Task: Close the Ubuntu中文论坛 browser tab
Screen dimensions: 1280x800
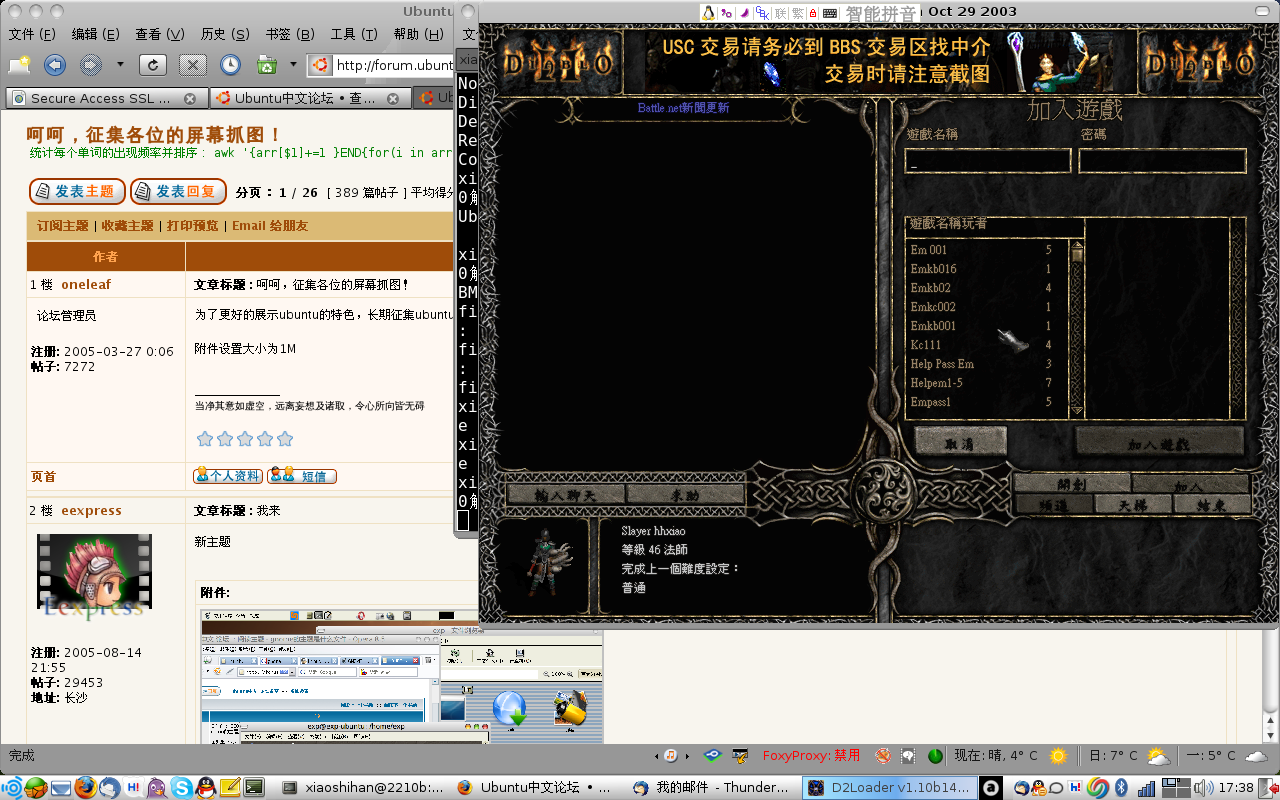Action: pyautogui.click(x=393, y=99)
